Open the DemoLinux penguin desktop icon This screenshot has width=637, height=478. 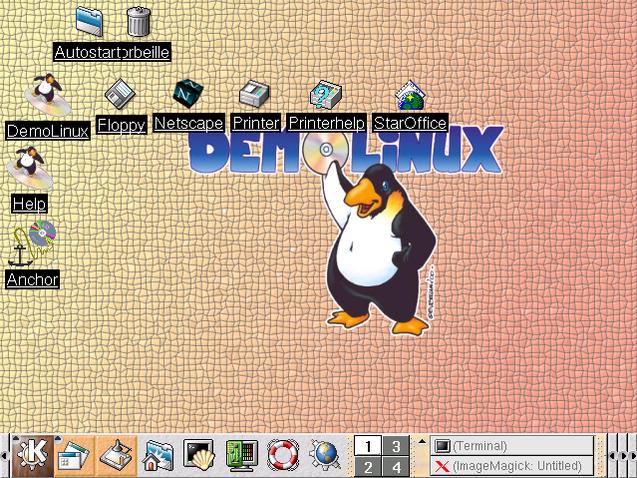pos(45,96)
